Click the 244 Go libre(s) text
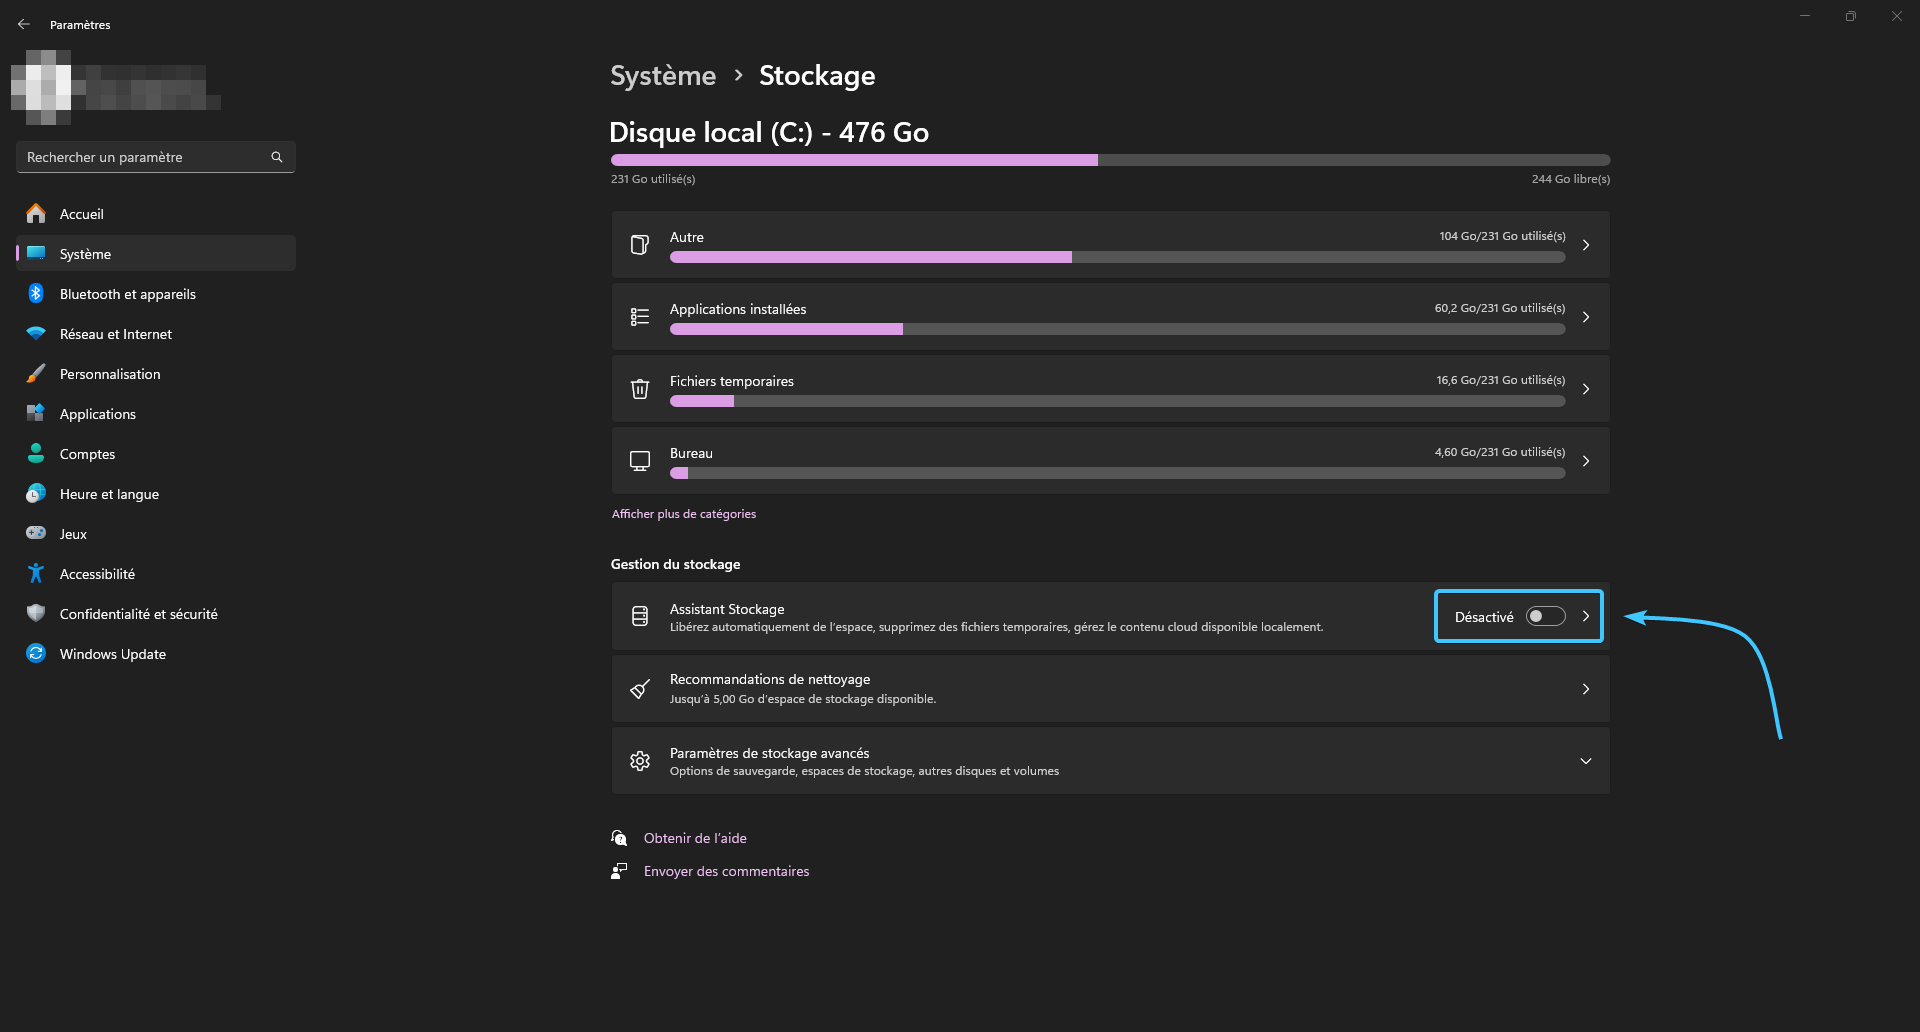This screenshot has width=1920, height=1032. pos(1570,179)
